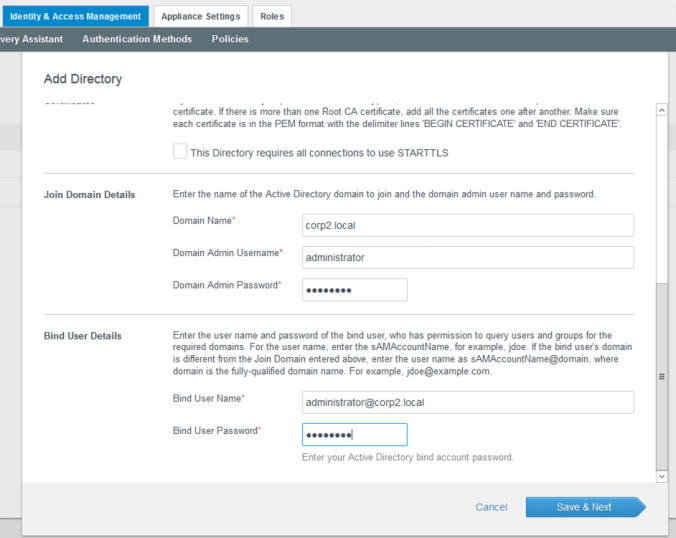Select Policies in the navigation bar
The width and height of the screenshot is (676, 538).
230,39
